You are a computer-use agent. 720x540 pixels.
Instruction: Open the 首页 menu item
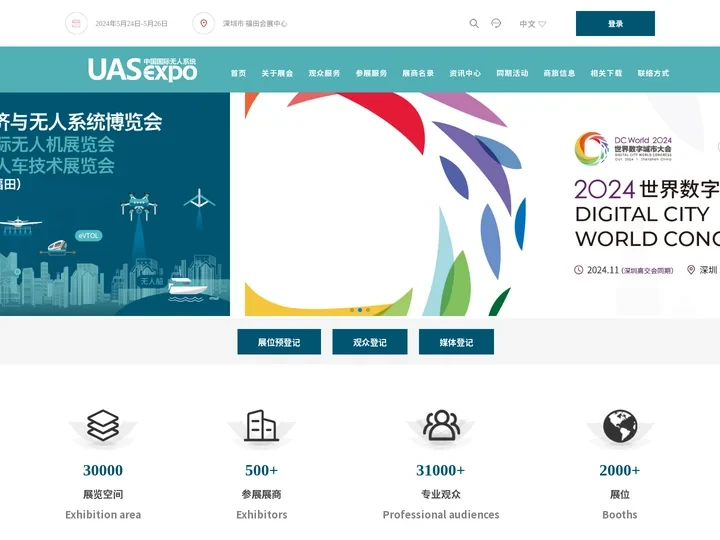click(x=238, y=73)
